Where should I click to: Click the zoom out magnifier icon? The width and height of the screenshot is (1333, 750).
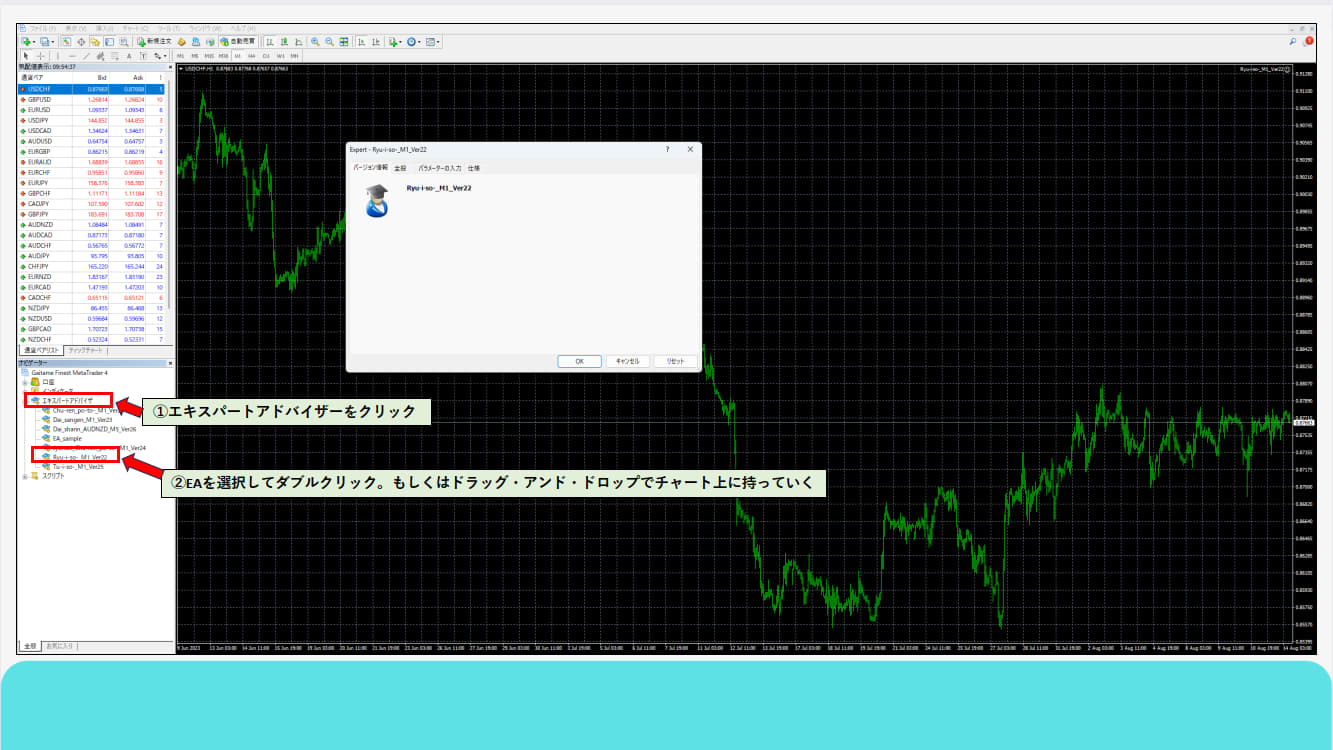pyautogui.click(x=329, y=42)
